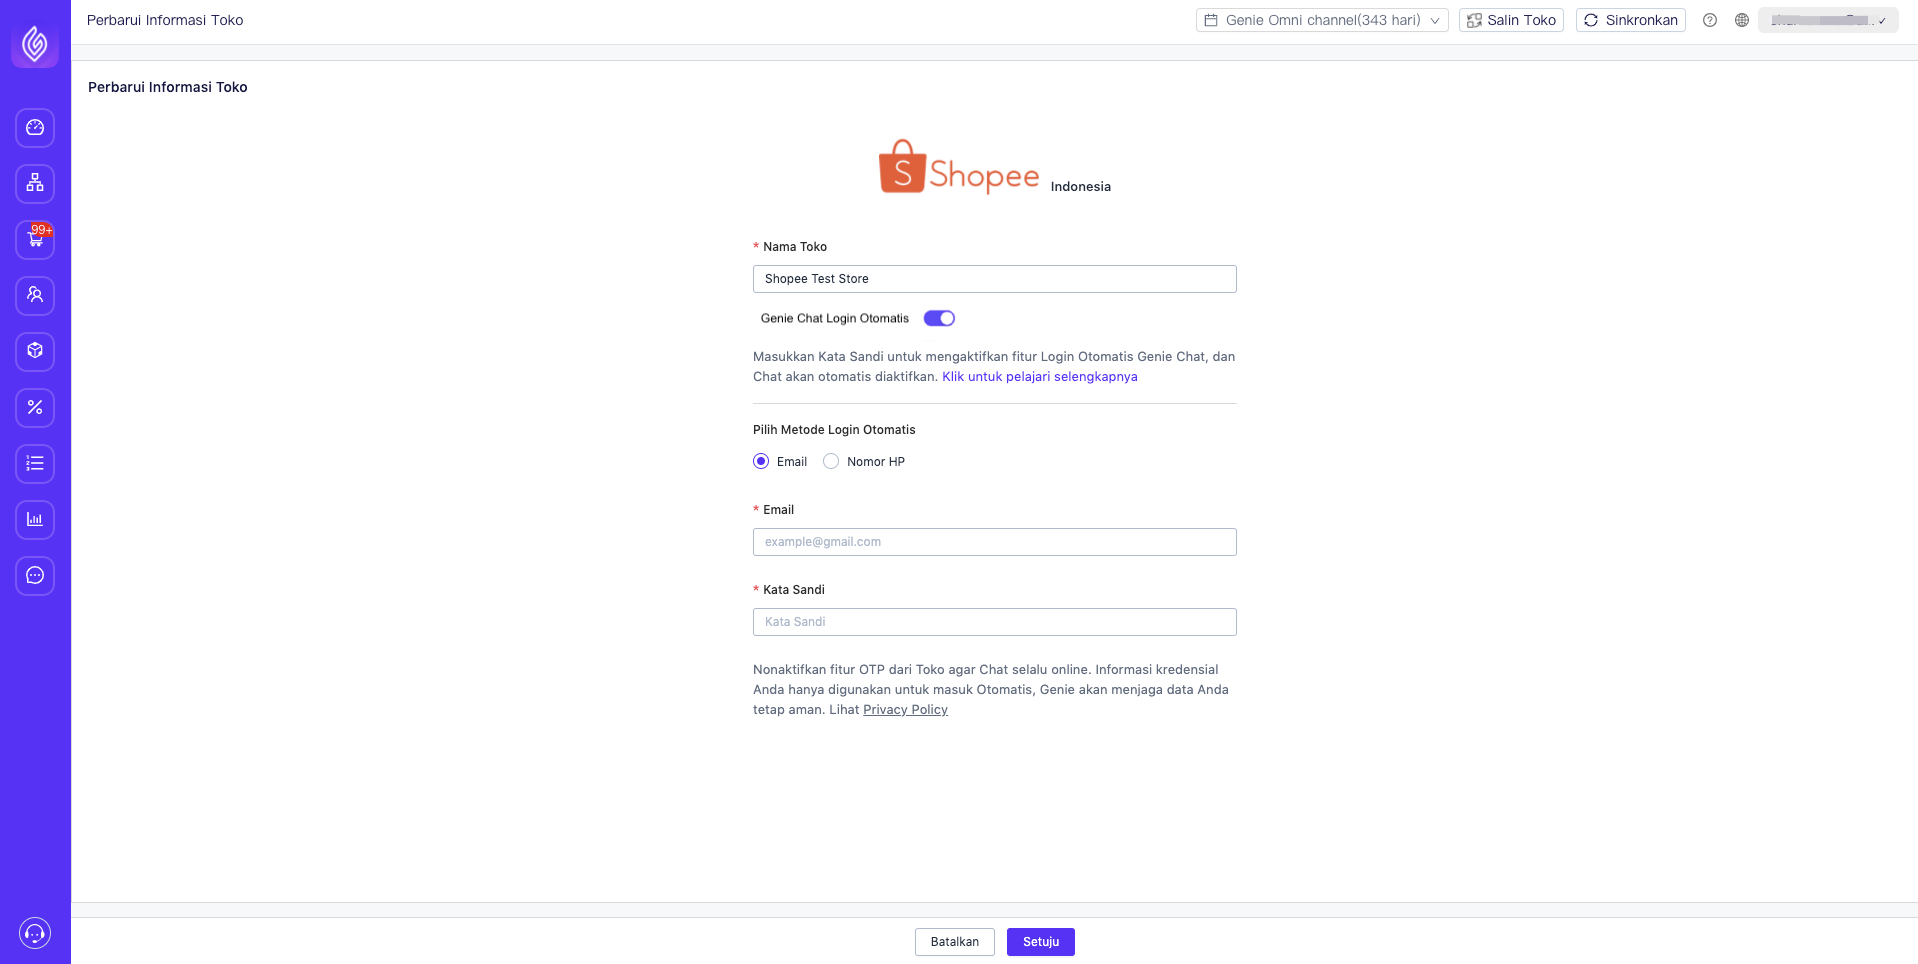Toggle Genie Chat Login Otomatis switch
Screen dimensions: 1918x964
tap(939, 318)
